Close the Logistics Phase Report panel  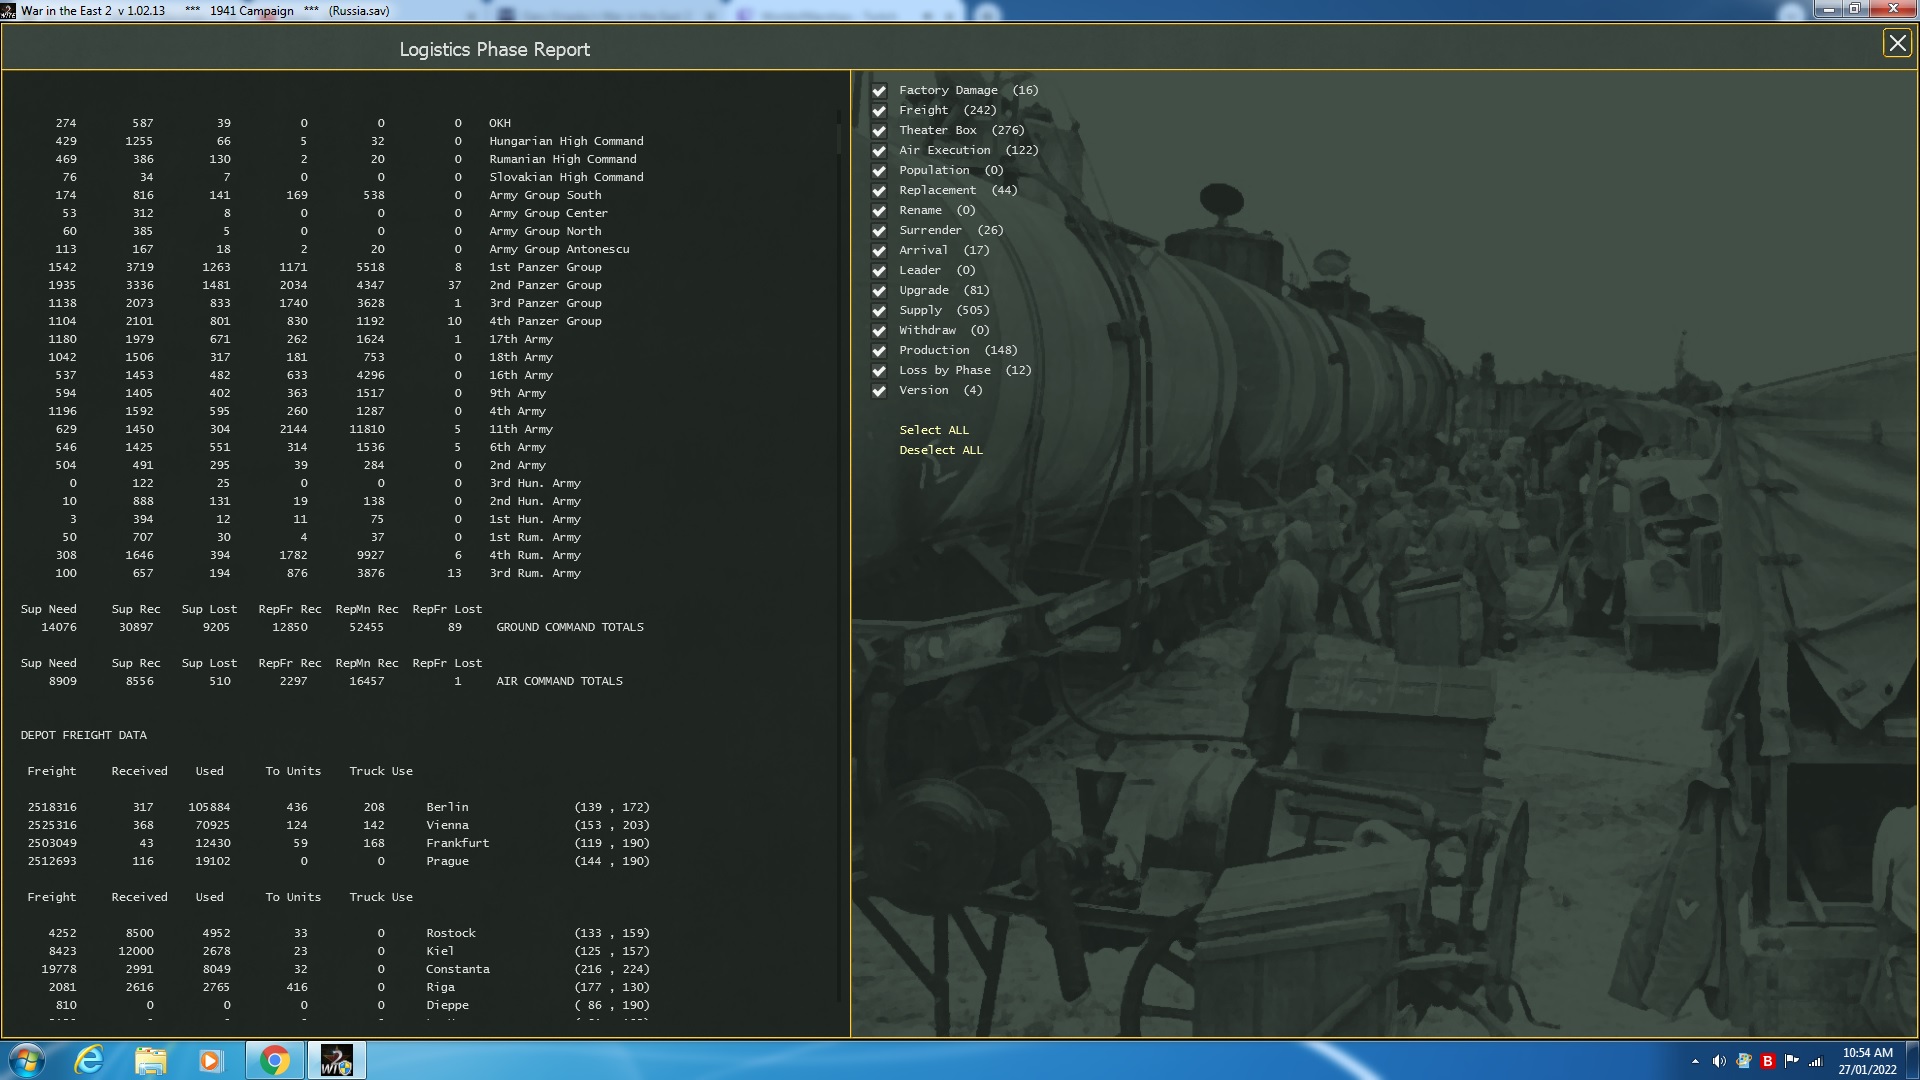[1897, 43]
